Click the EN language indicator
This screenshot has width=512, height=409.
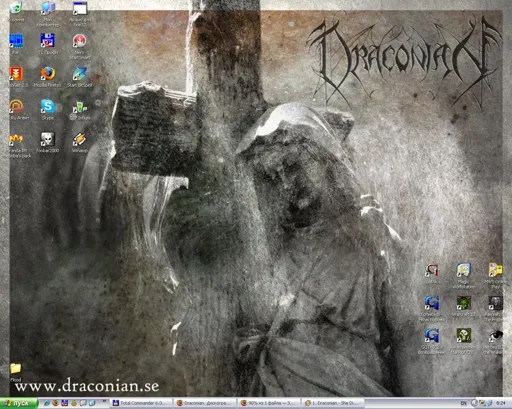[x=463, y=403]
